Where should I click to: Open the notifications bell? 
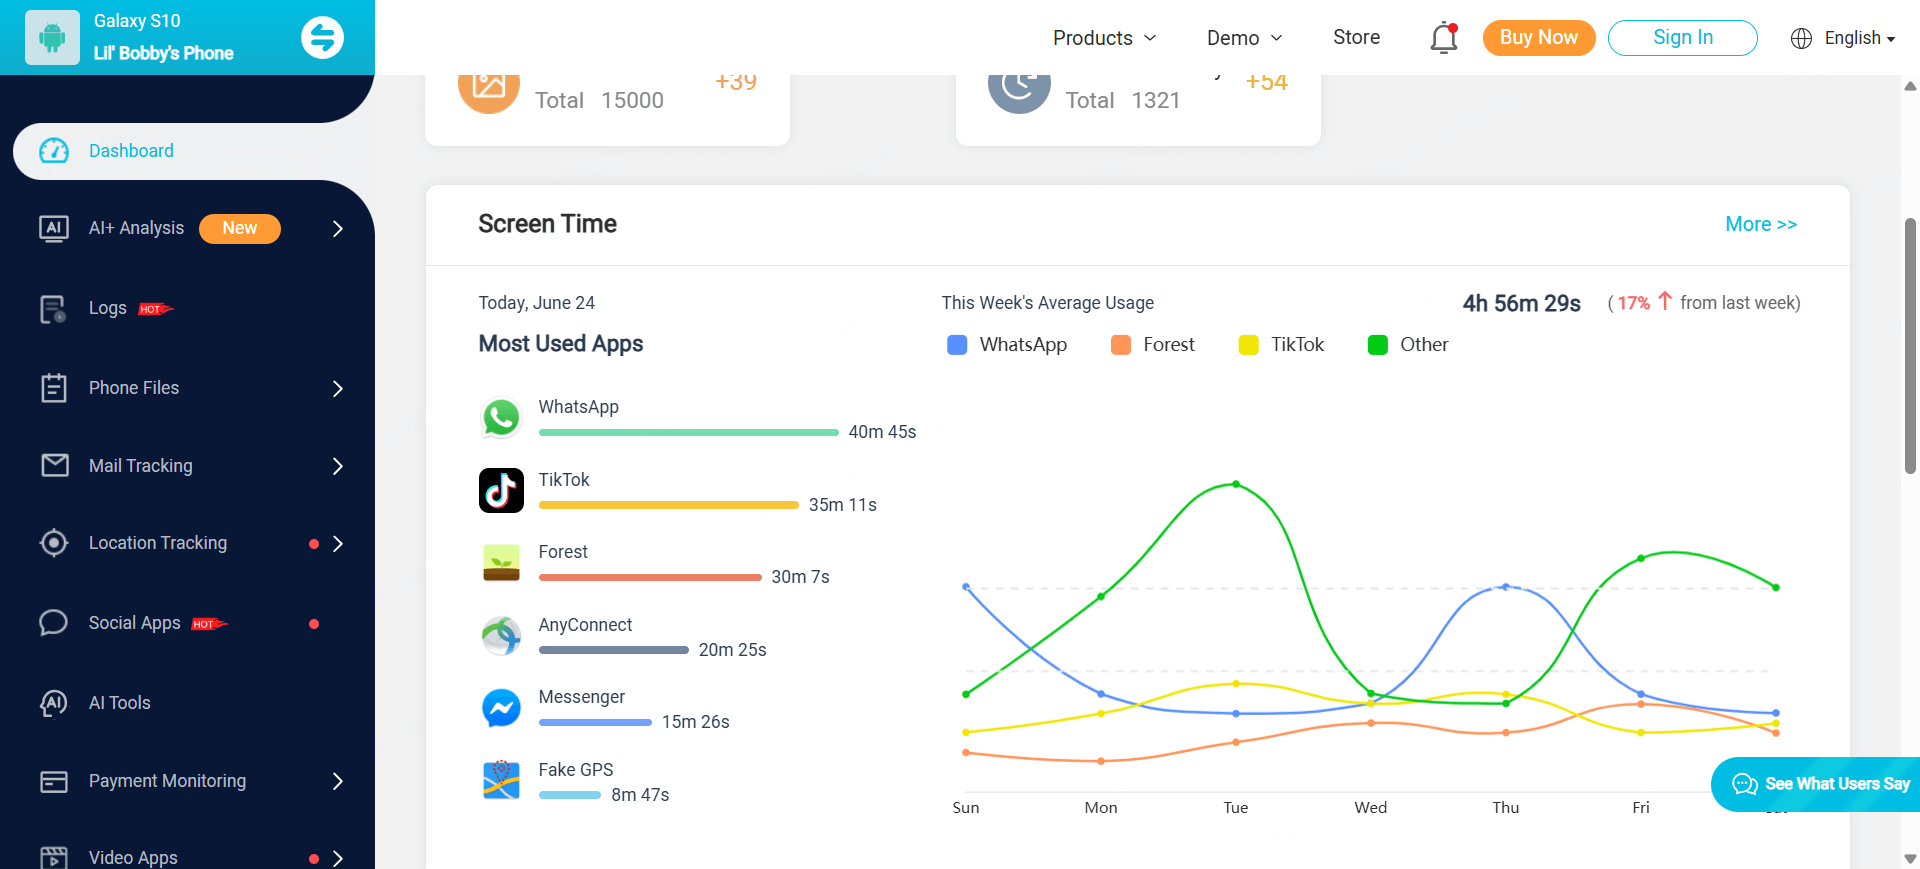point(1444,38)
